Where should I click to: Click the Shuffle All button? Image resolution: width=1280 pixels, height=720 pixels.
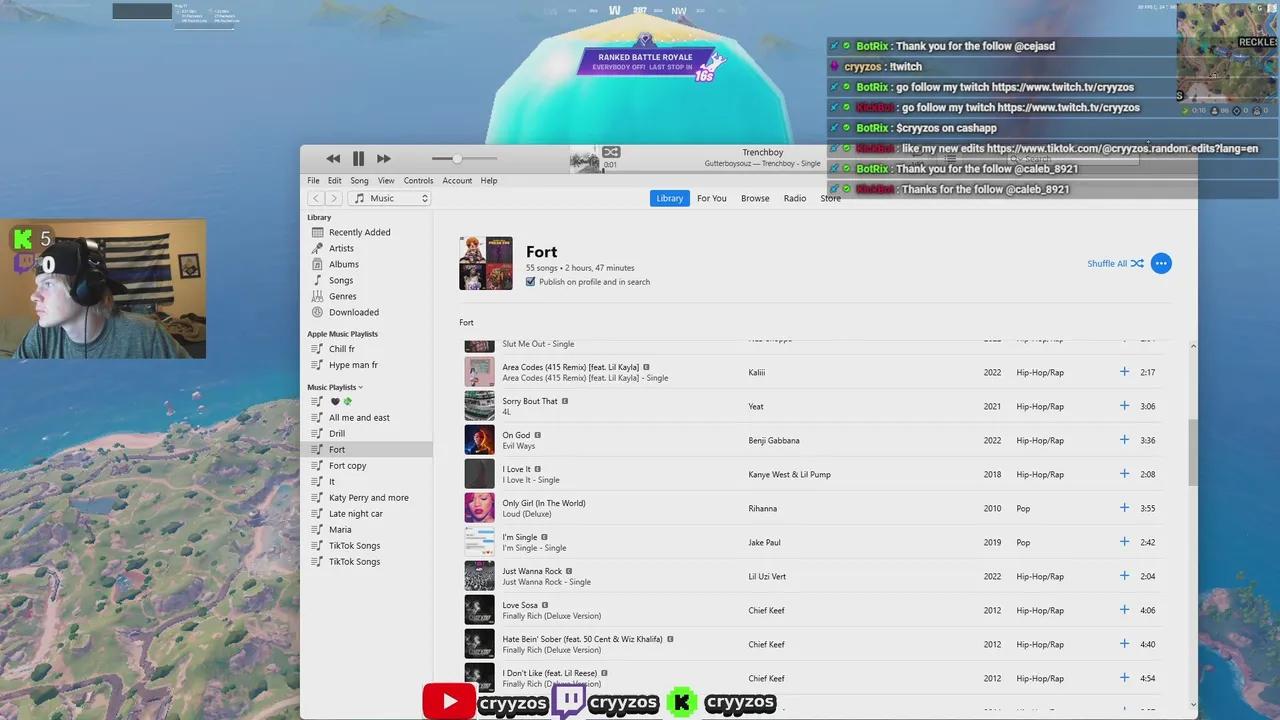1115,264
